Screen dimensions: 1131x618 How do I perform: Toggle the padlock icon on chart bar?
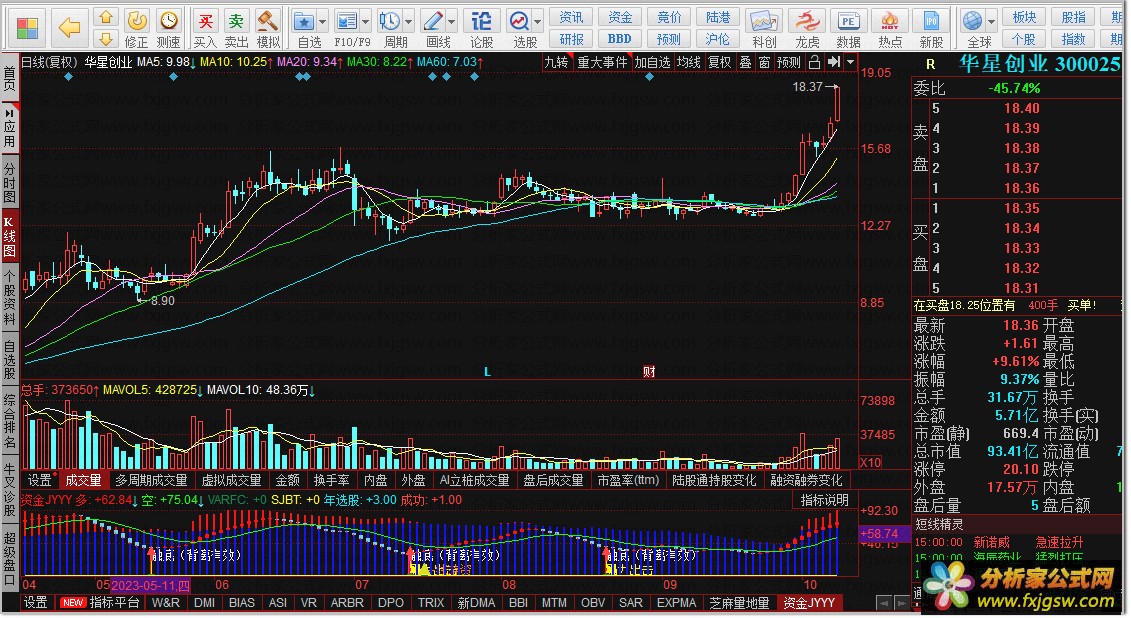click(x=814, y=63)
